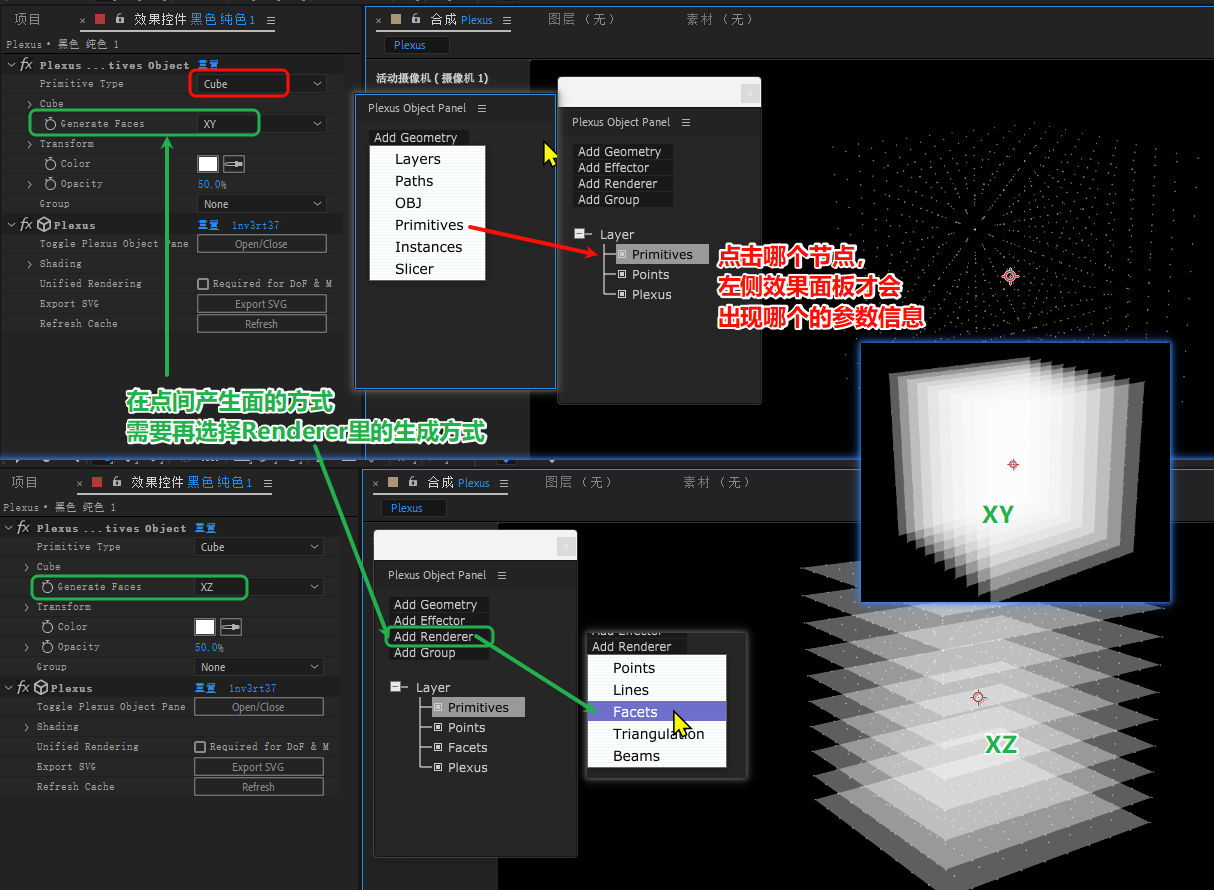Click the Points node icon in the lower object tree
The width and height of the screenshot is (1214, 890).
point(438,727)
